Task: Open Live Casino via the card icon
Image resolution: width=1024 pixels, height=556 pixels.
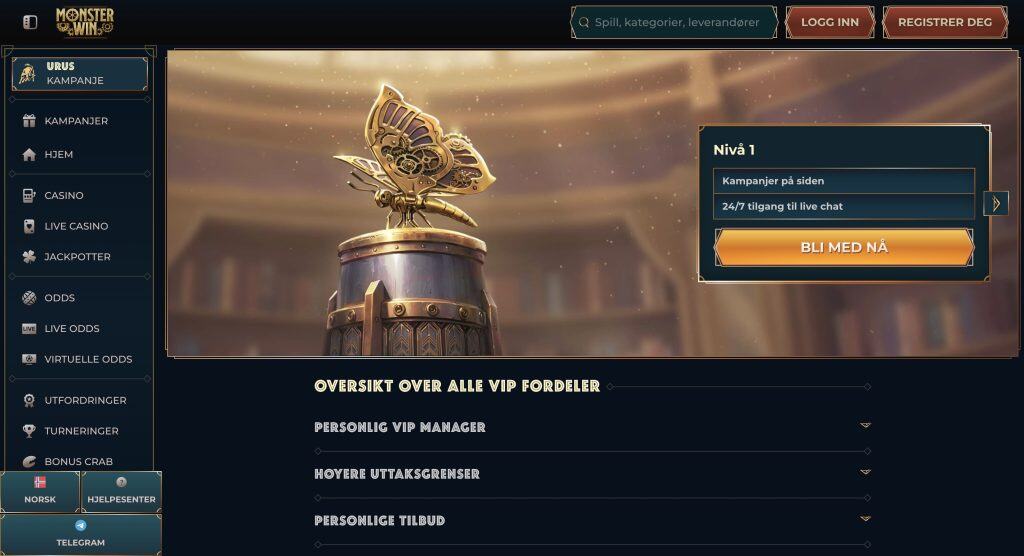Action: [x=29, y=226]
